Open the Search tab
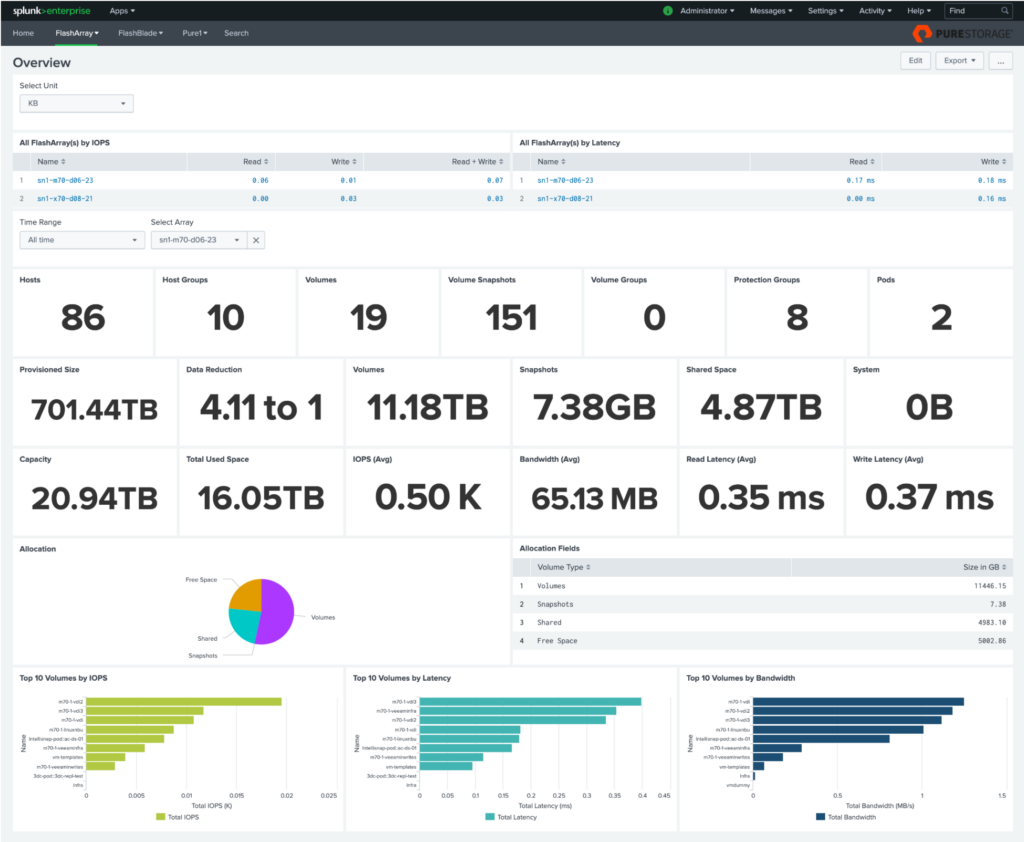 236,33
